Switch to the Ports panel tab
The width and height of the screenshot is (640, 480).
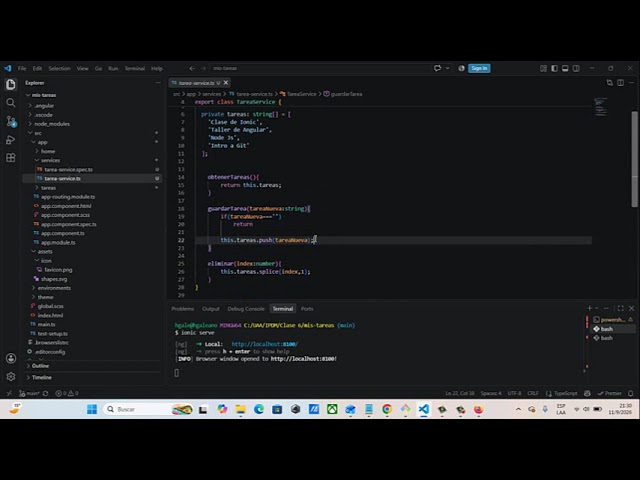[x=307, y=309]
